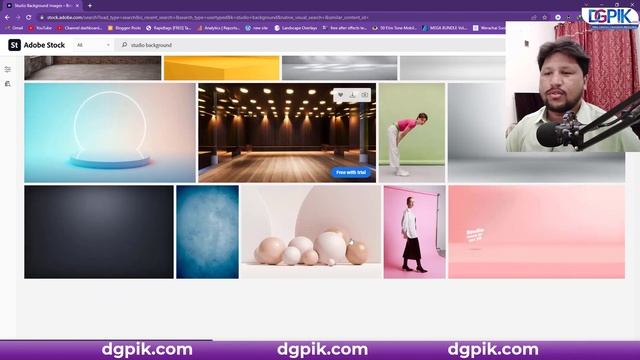Screen dimensions: 640x360
Task: Open the beige spheres arch thumbnail
Action: tap(311, 232)
